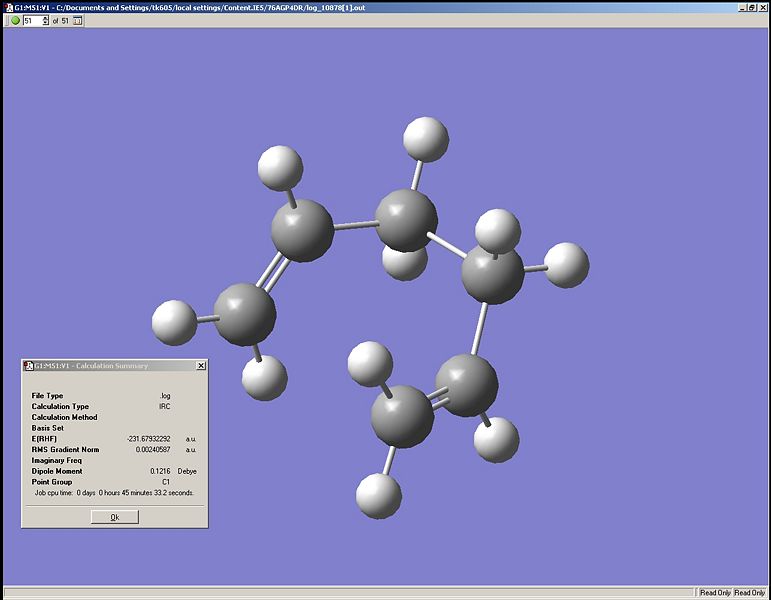This screenshot has width=771, height=600.
Task: Click the rightmost Read Only status indicator
Action: (749, 593)
